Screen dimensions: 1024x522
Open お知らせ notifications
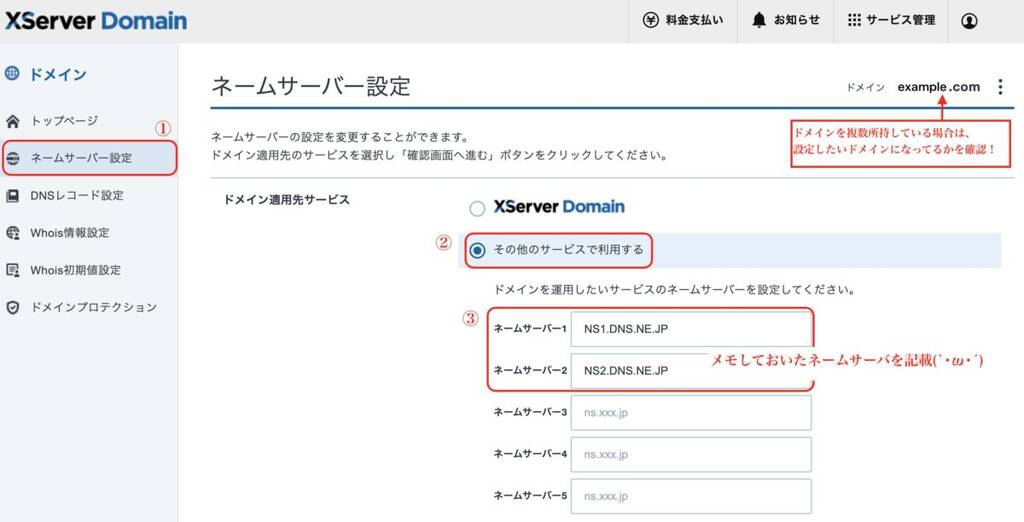(x=797, y=20)
